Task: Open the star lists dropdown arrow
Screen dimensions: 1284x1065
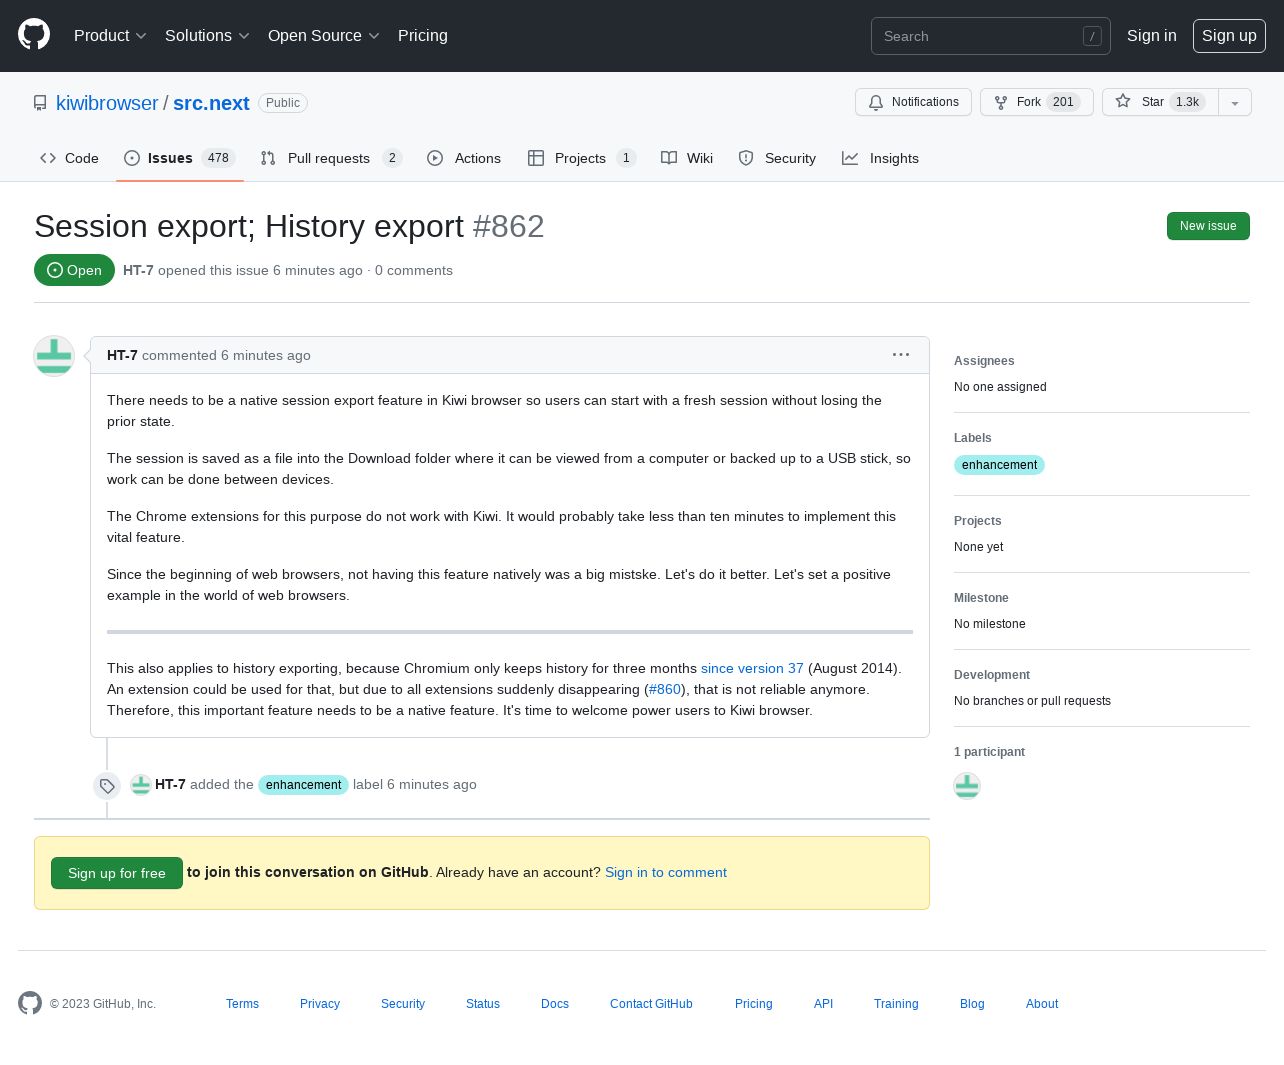Action: [x=1235, y=102]
